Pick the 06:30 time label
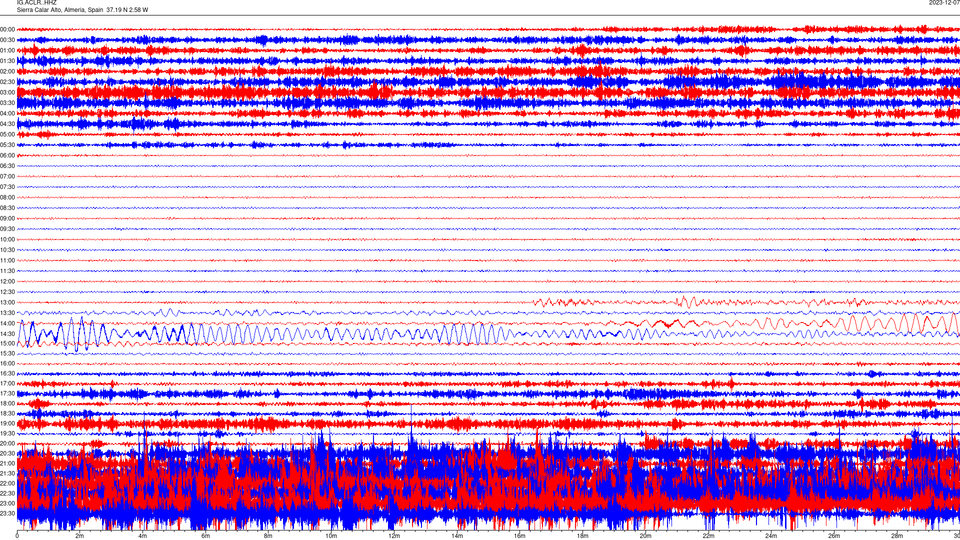960x540 pixels. 7,166
